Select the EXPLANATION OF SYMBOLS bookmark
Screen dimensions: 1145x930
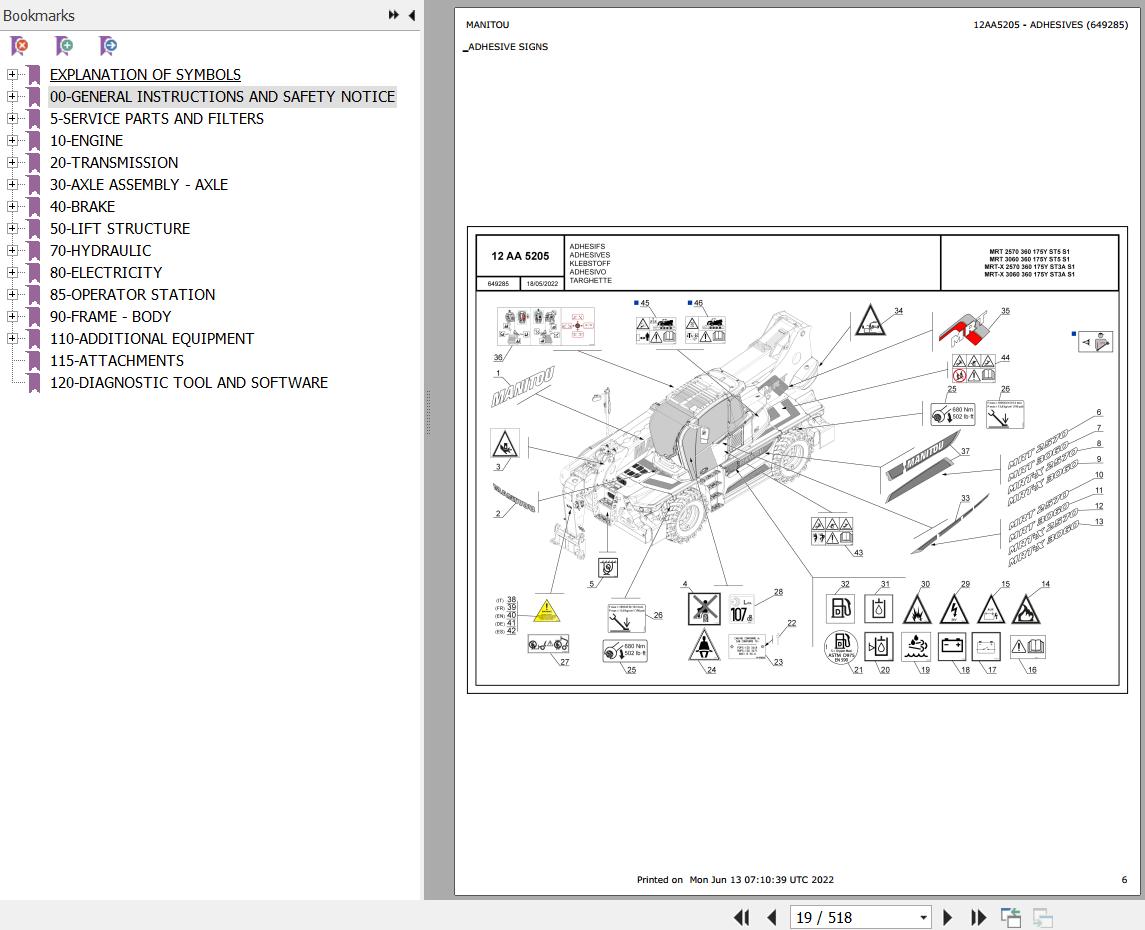[145, 74]
